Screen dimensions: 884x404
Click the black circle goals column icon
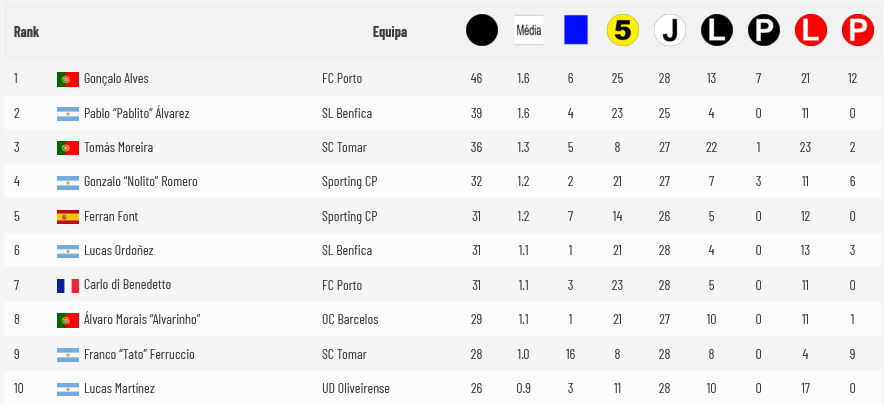point(481,31)
